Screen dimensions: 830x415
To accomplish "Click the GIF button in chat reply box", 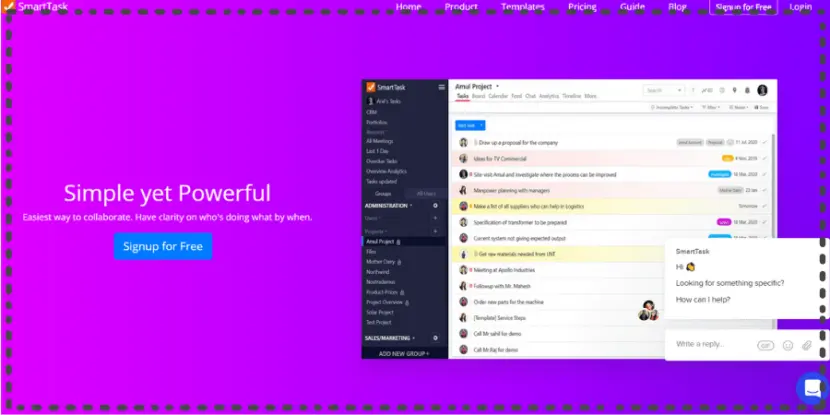I will pos(765,345).
